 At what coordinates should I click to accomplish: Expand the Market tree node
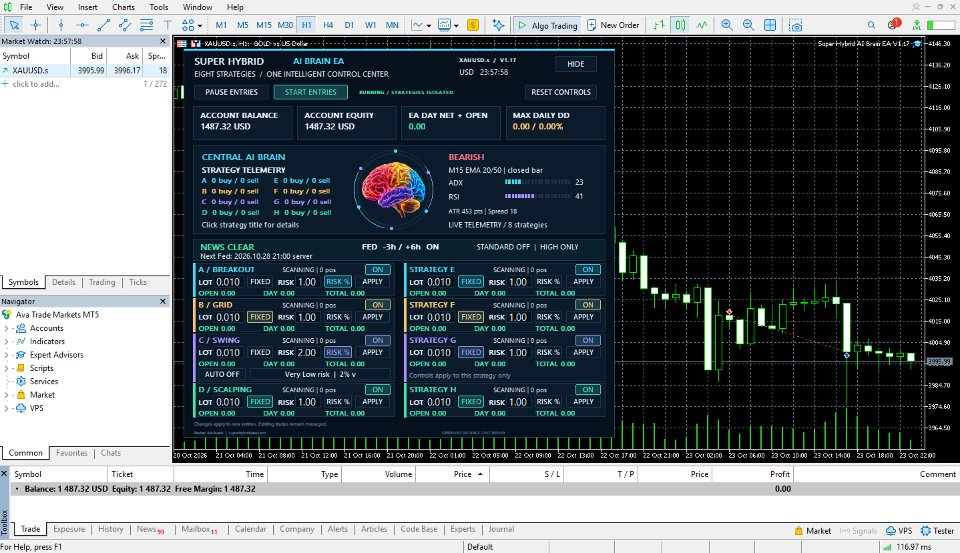tap(6, 395)
